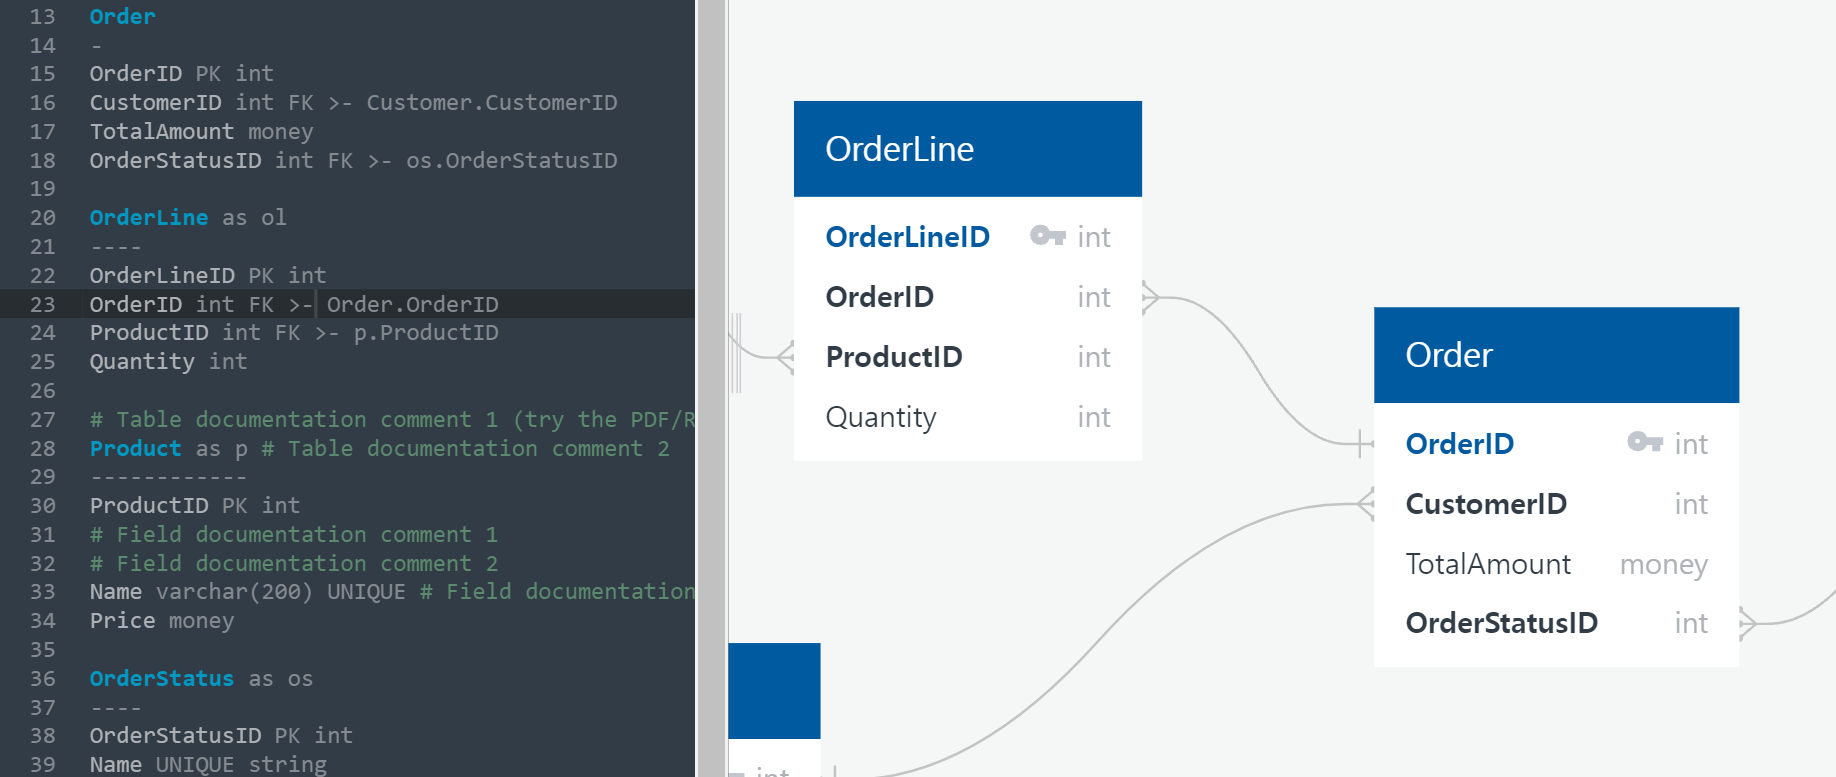
Task: Click the crow's foot connector left of ProductID
Action: (x=785, y=357)
